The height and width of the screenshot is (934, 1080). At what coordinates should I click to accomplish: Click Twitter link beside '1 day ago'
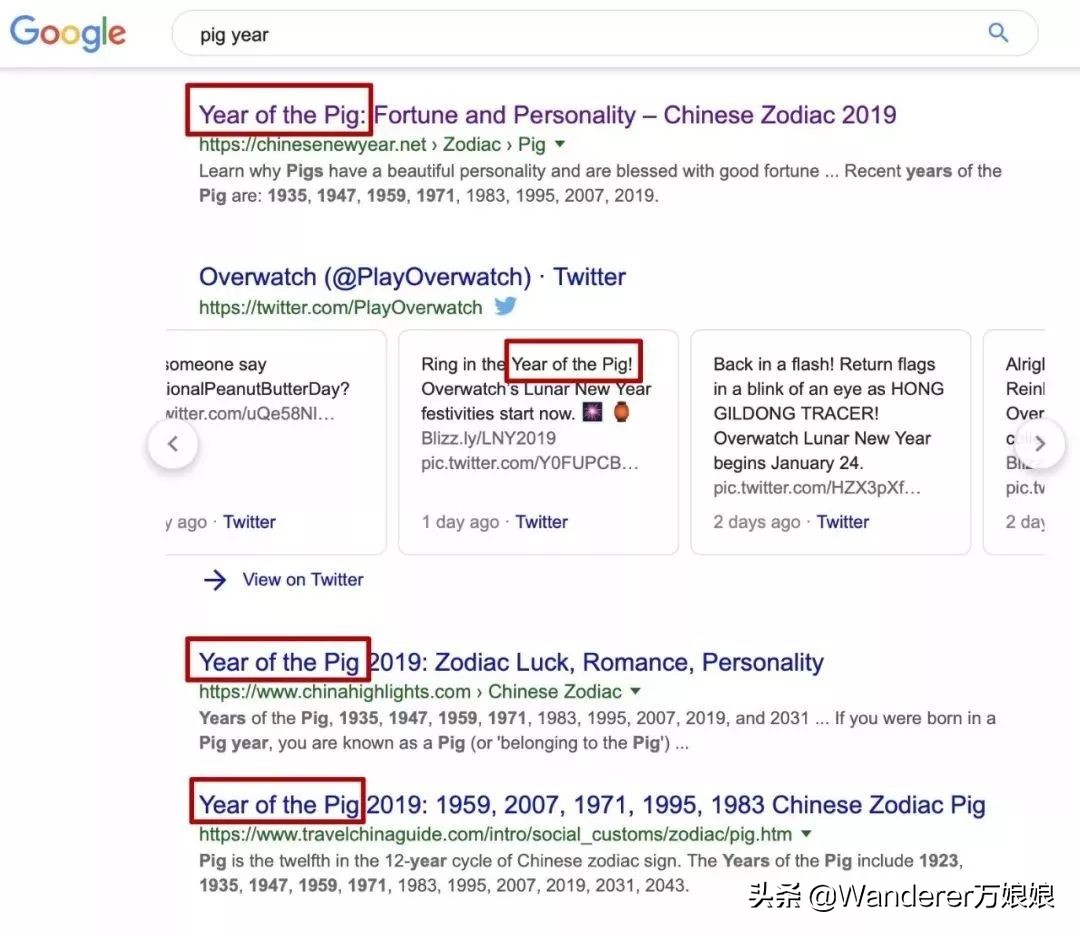pyautogui.click(x=541, y=522)
